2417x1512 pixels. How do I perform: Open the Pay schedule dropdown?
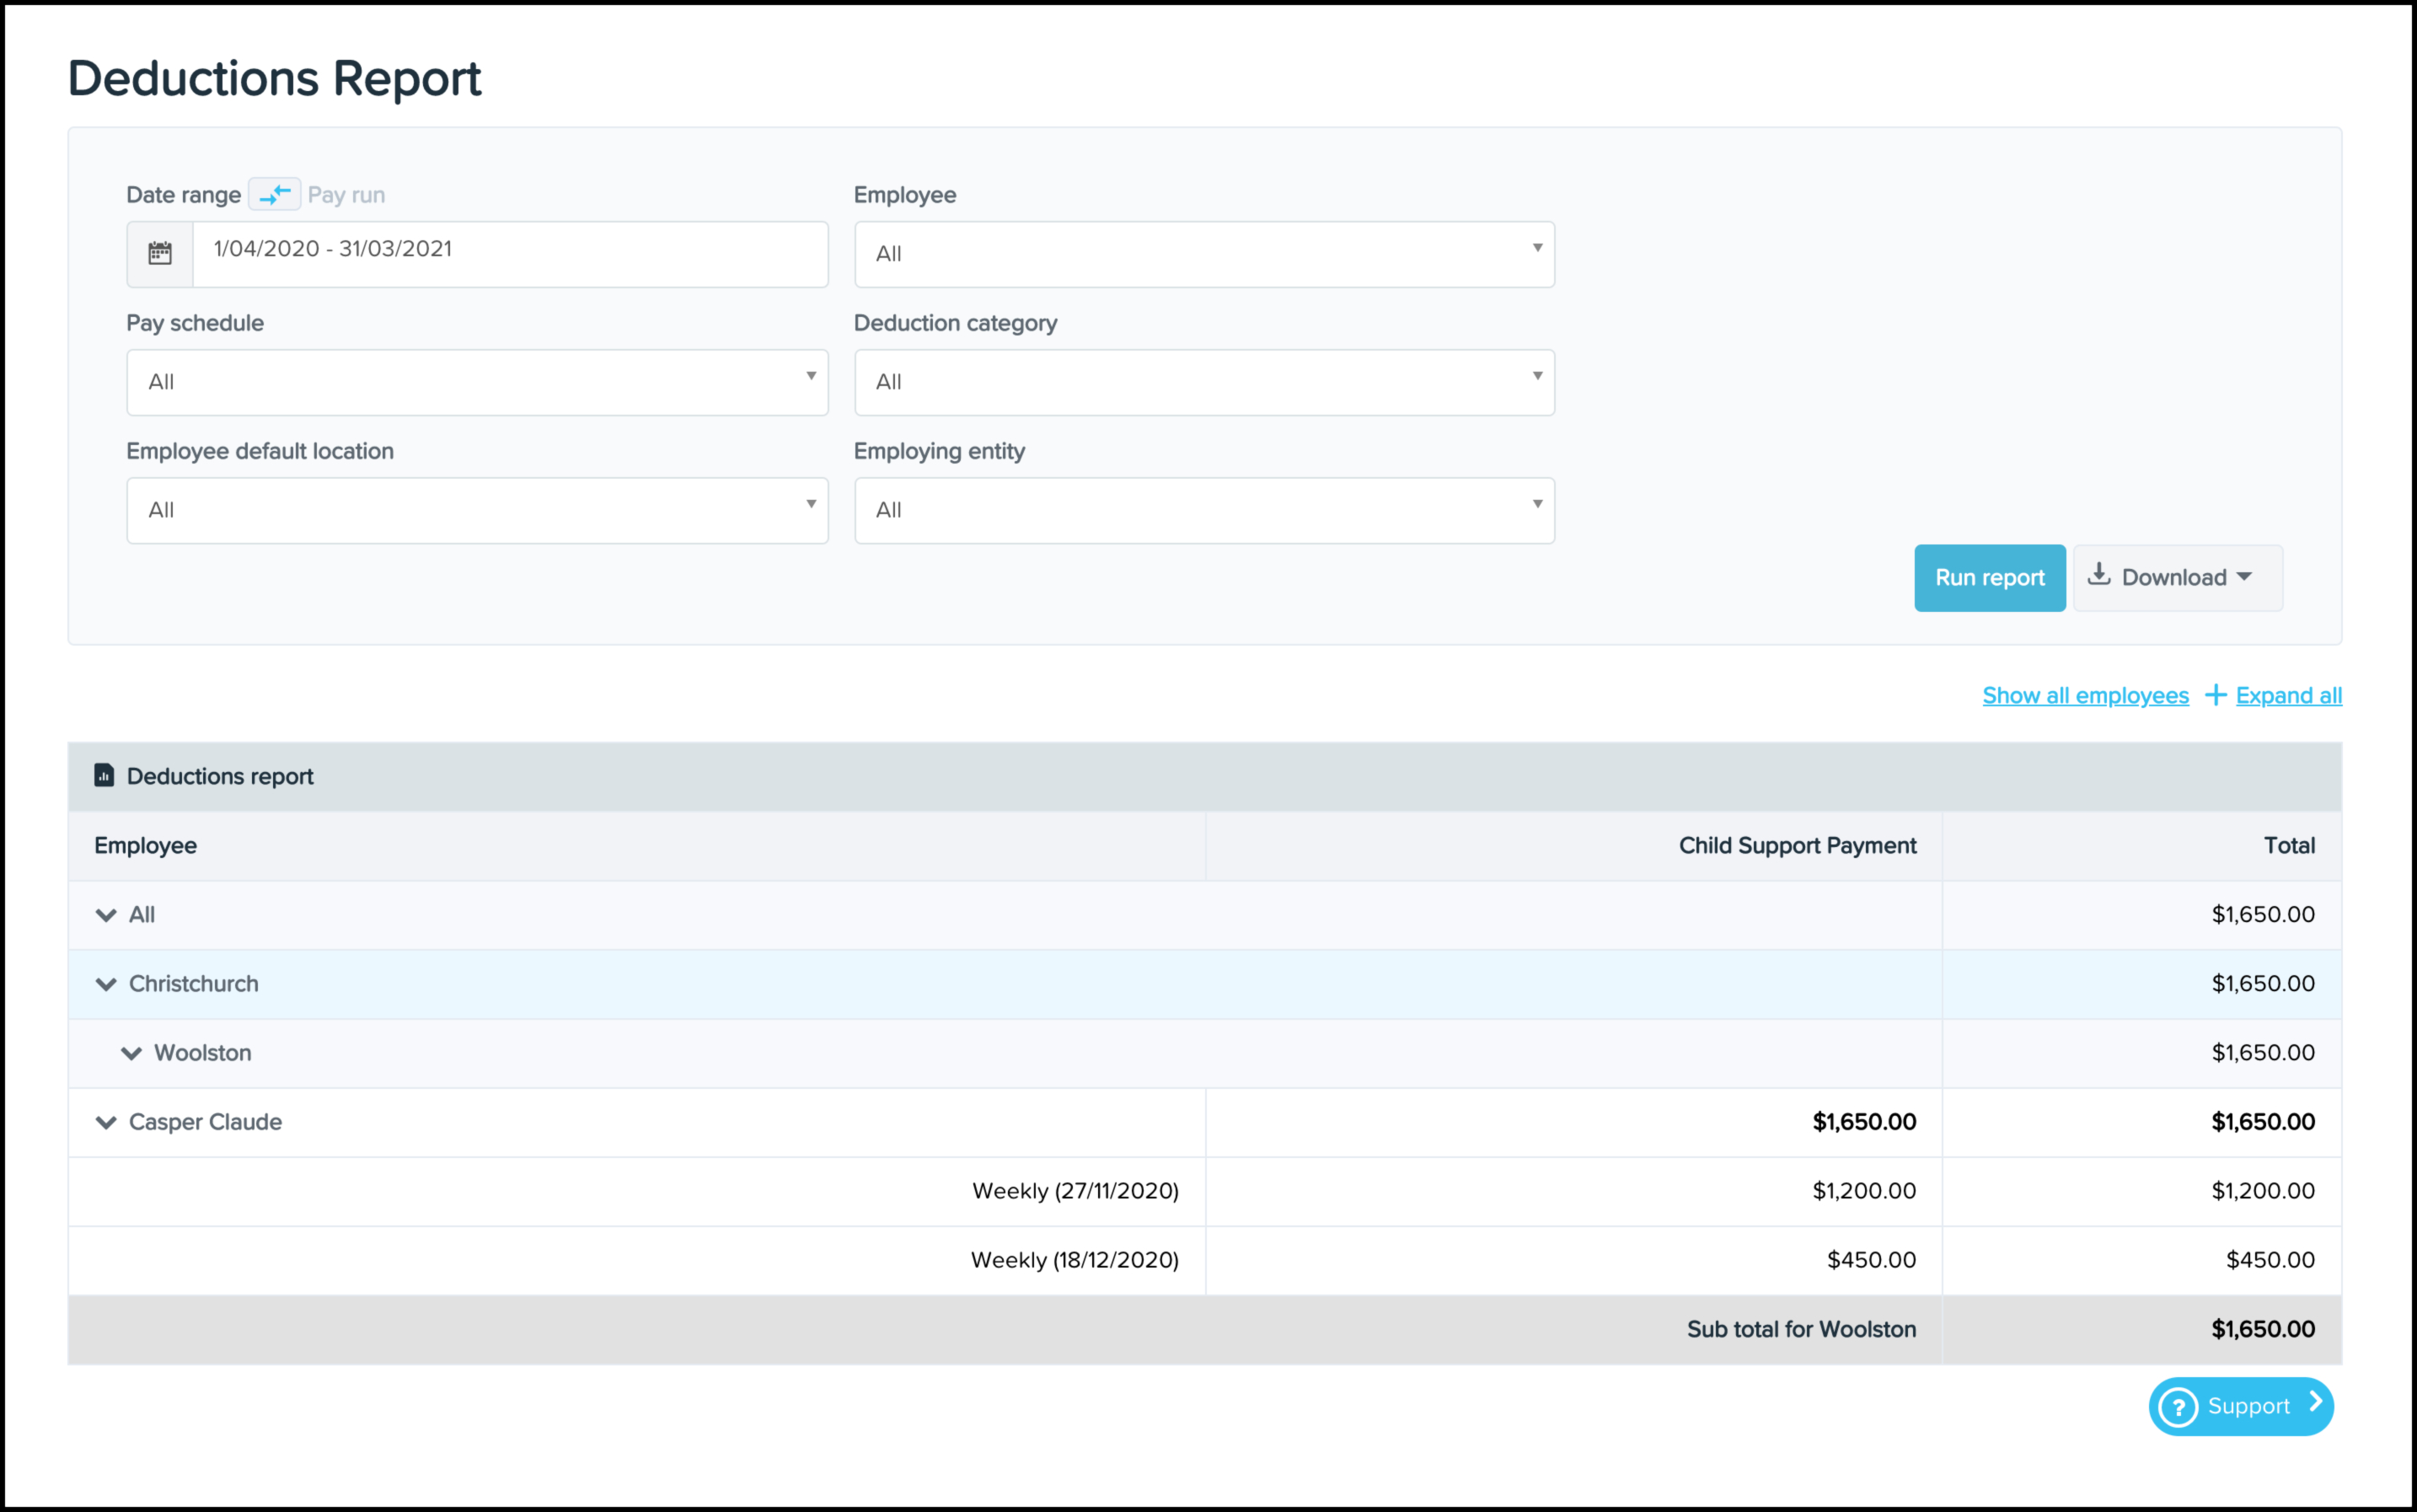coord(477,382)
